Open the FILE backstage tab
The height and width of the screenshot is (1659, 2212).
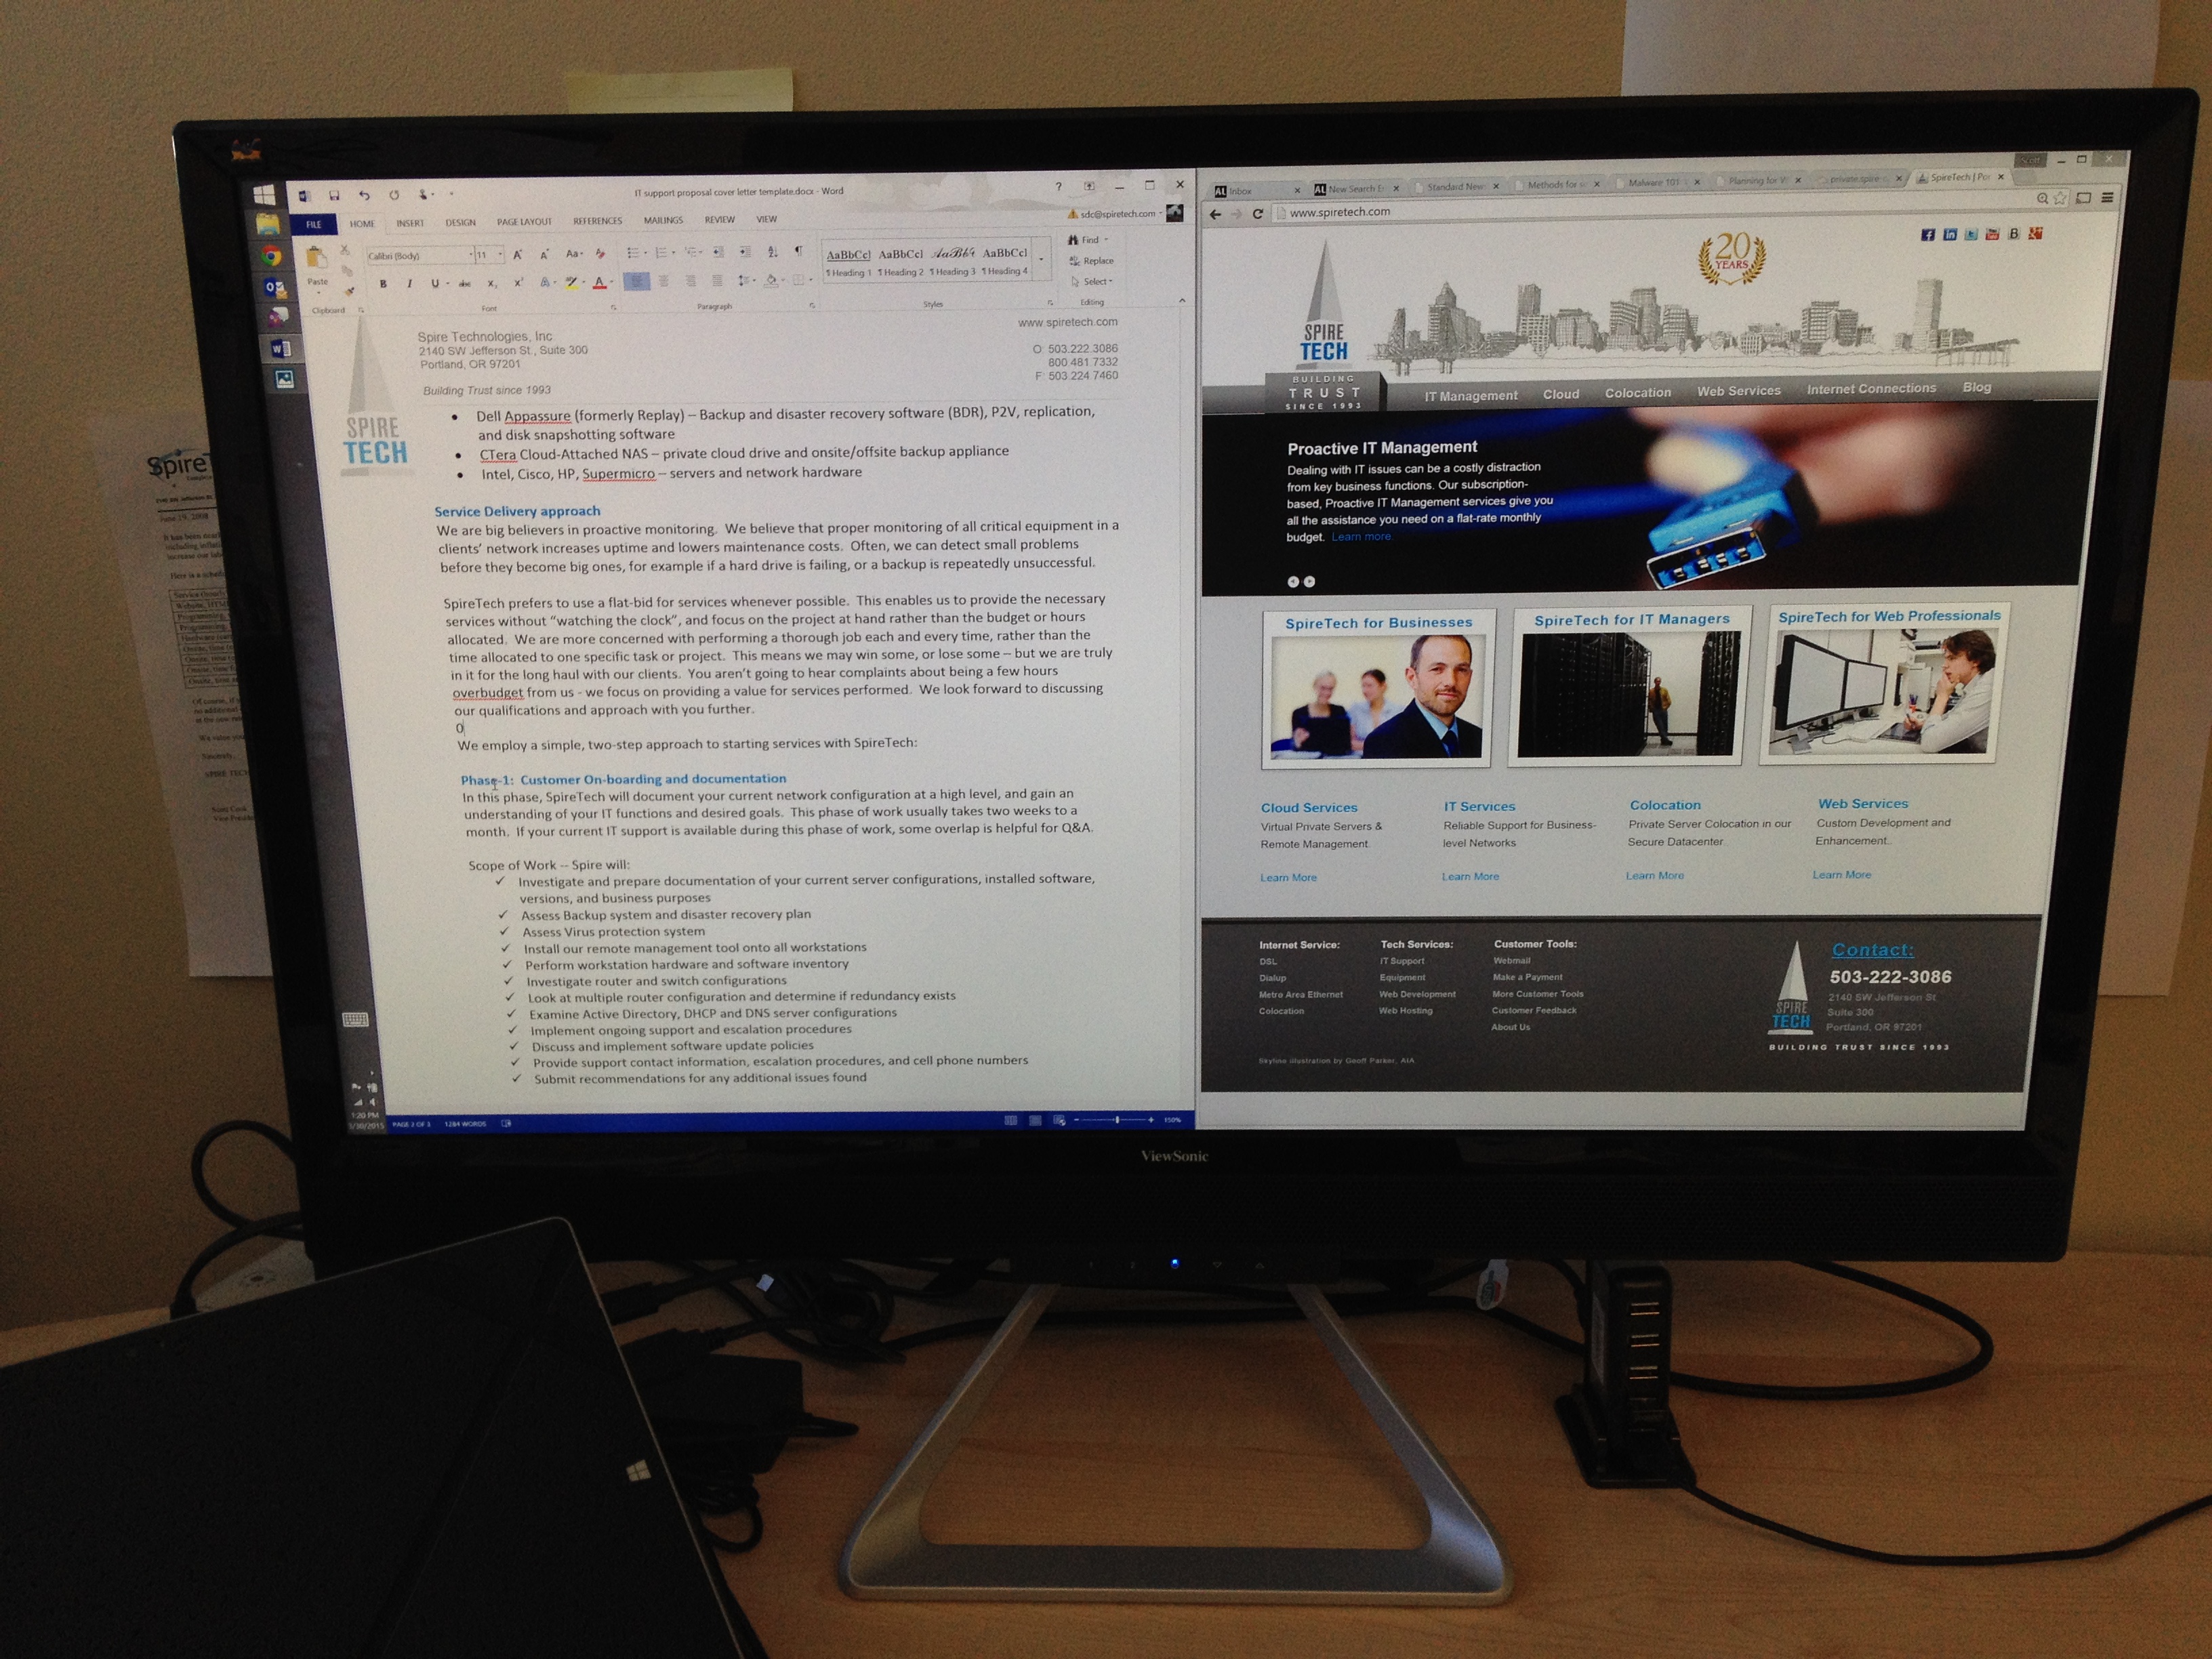[x=314, y=225]
